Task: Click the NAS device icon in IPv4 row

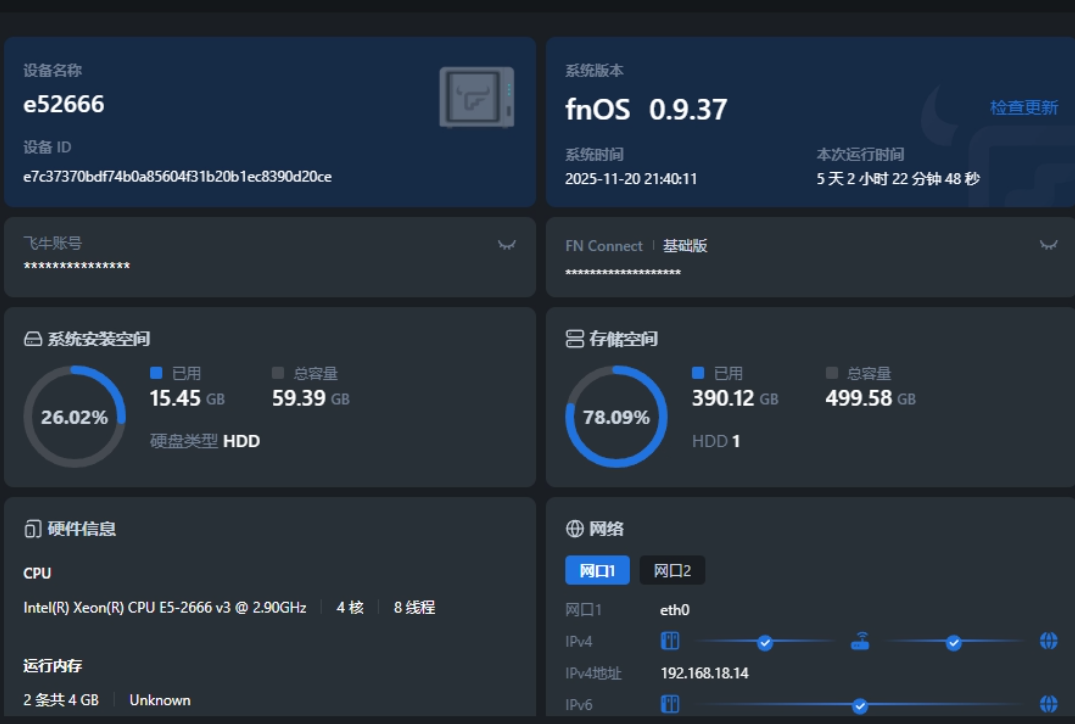Action: 670,641
